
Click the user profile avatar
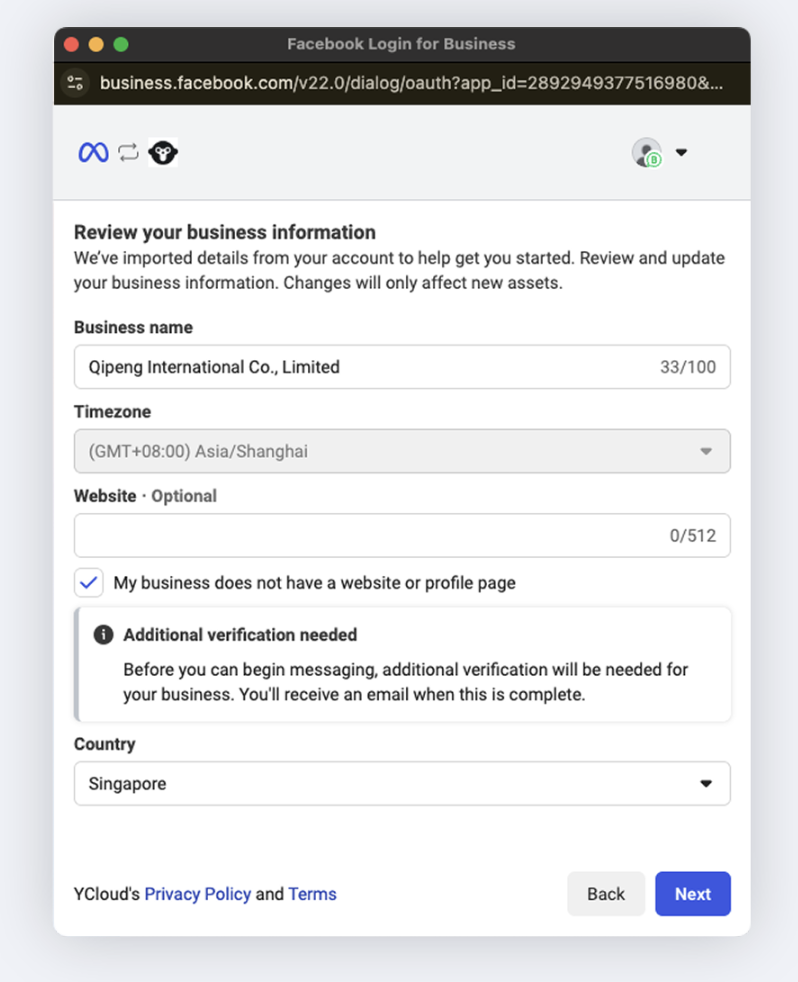(x=647, y=152)
